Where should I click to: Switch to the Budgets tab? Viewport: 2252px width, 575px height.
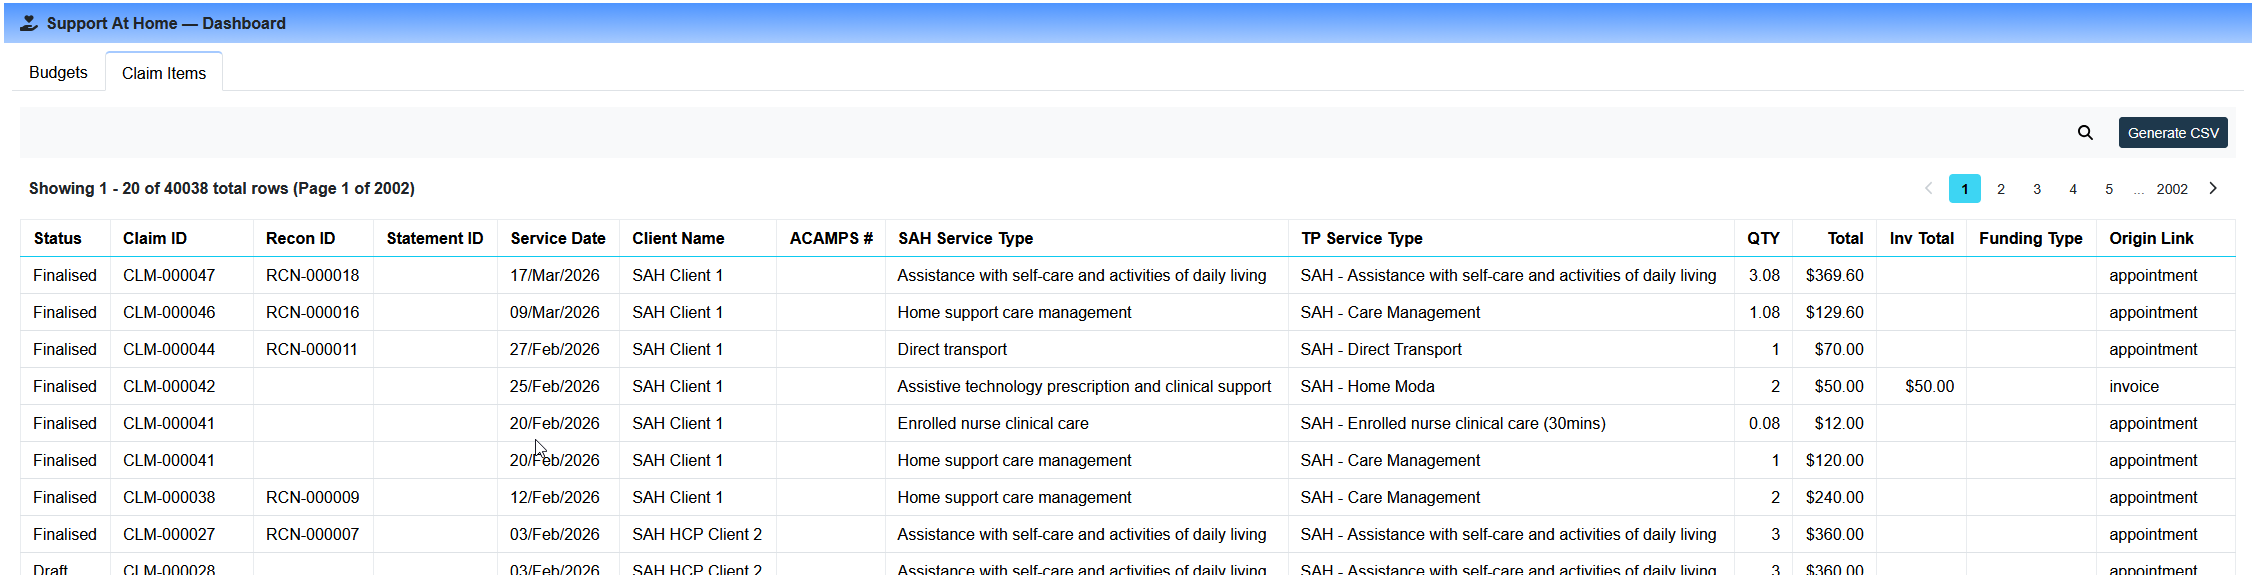click(x=58, y=72)
